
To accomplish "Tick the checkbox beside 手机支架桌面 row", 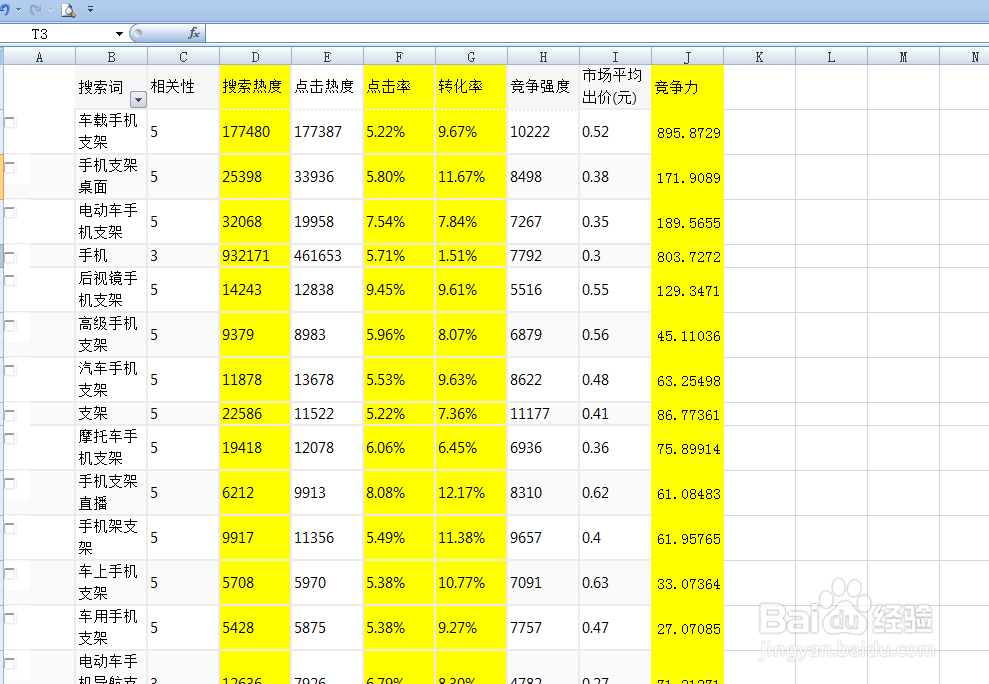I will coord(9,167).
